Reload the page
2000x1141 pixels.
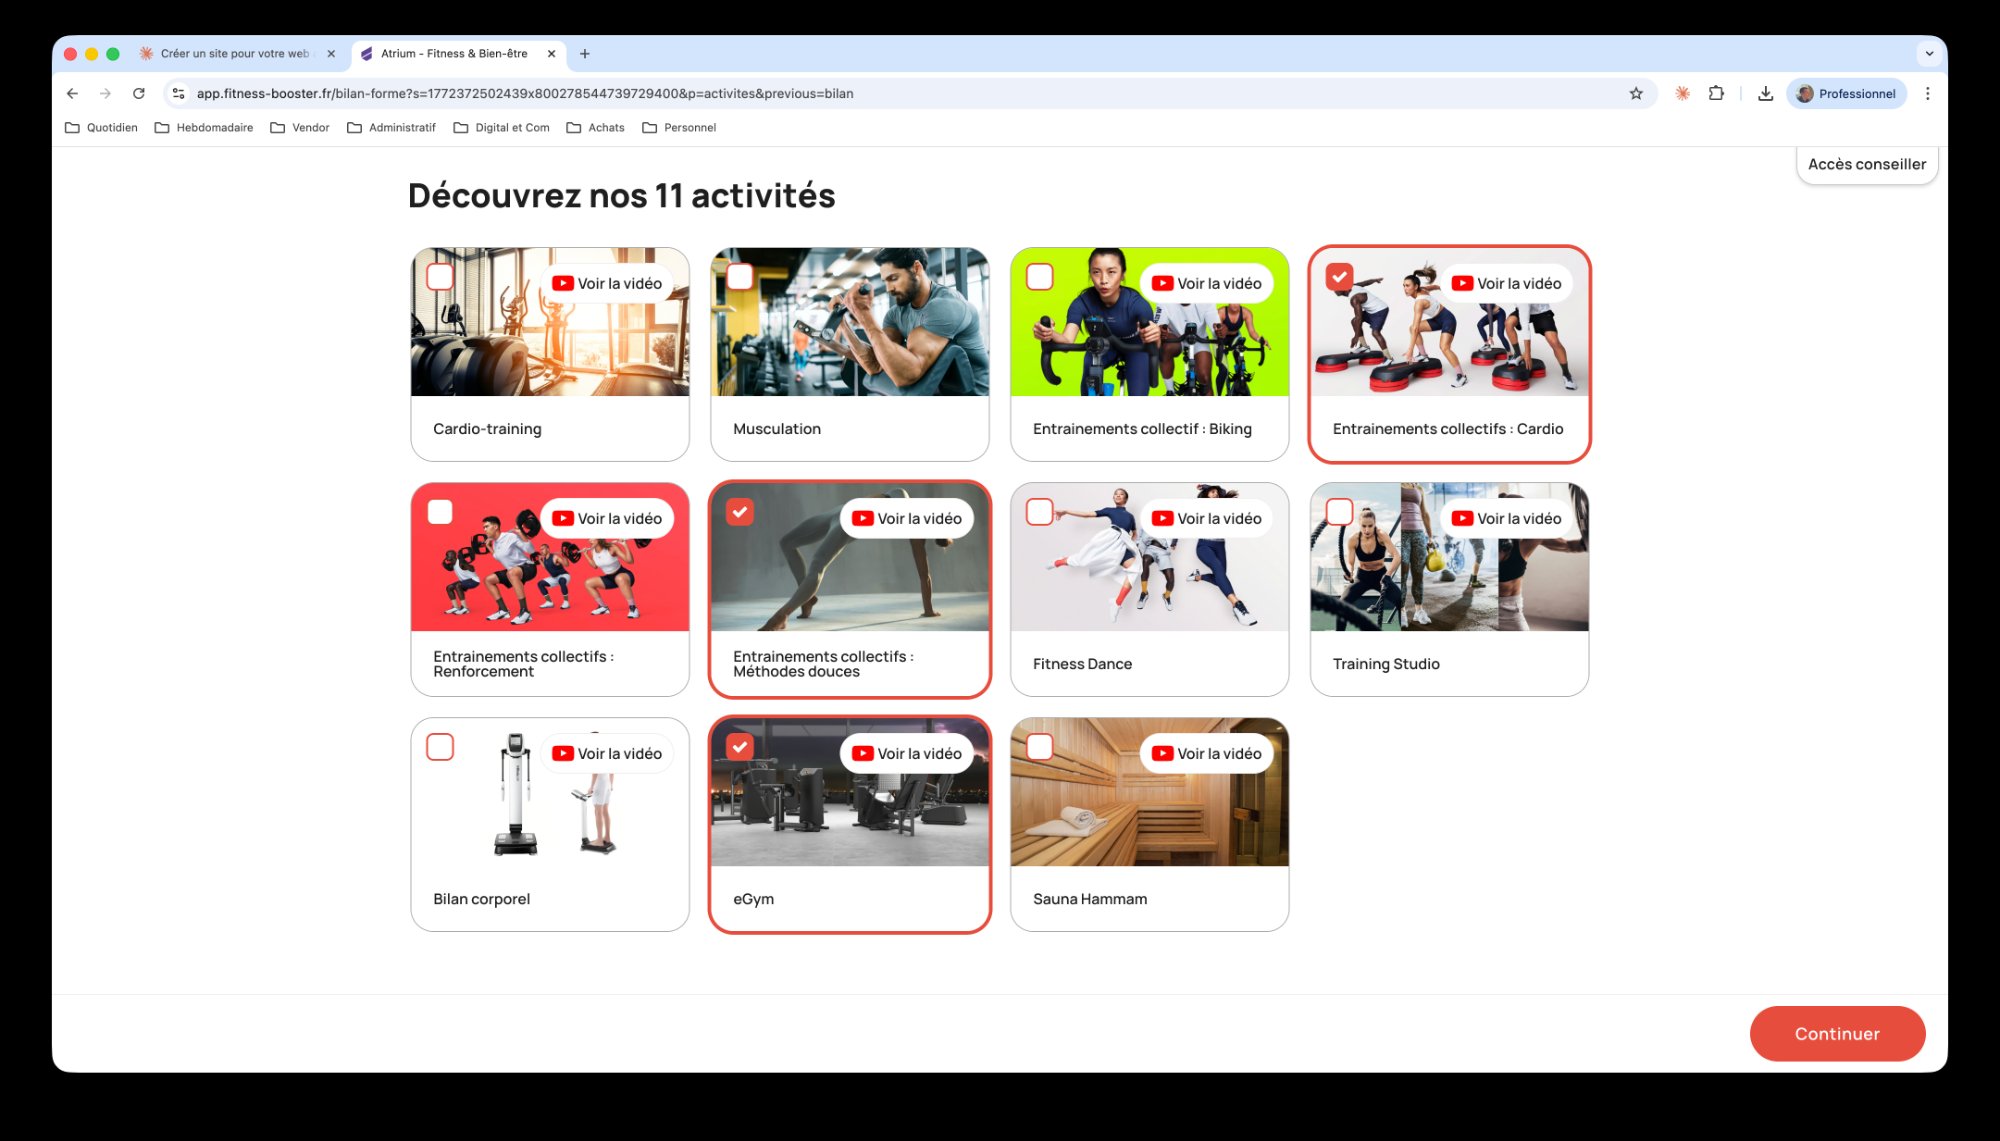click(x=139, y=93)
